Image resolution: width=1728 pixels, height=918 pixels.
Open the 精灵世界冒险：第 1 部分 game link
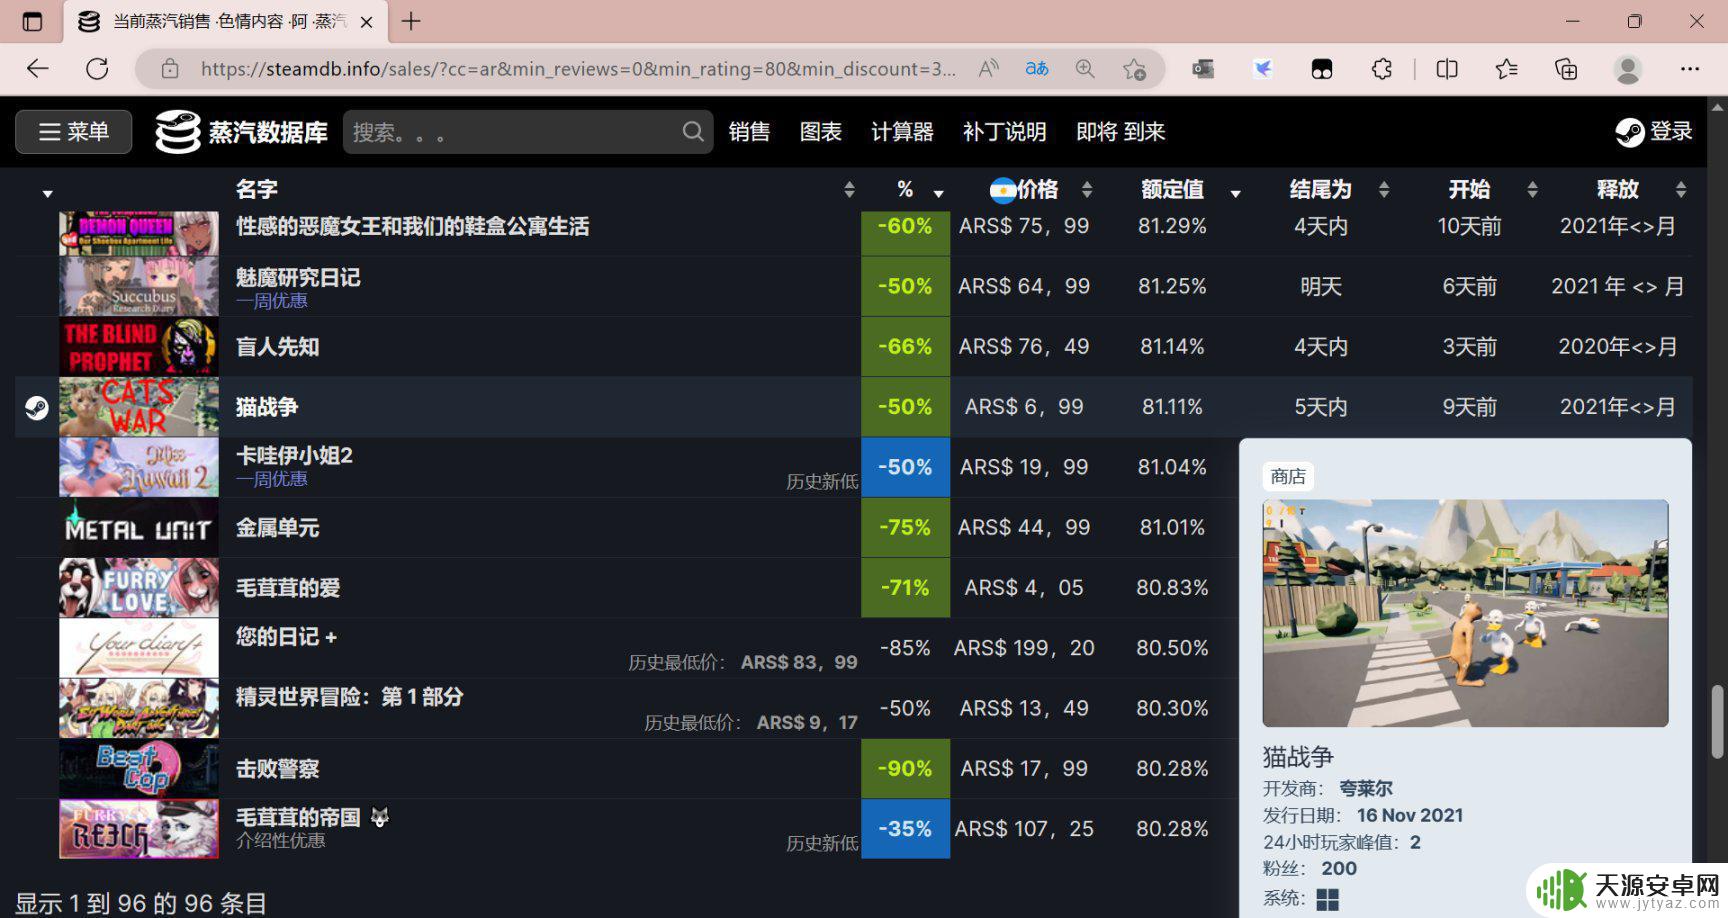[x=349, y=696]
